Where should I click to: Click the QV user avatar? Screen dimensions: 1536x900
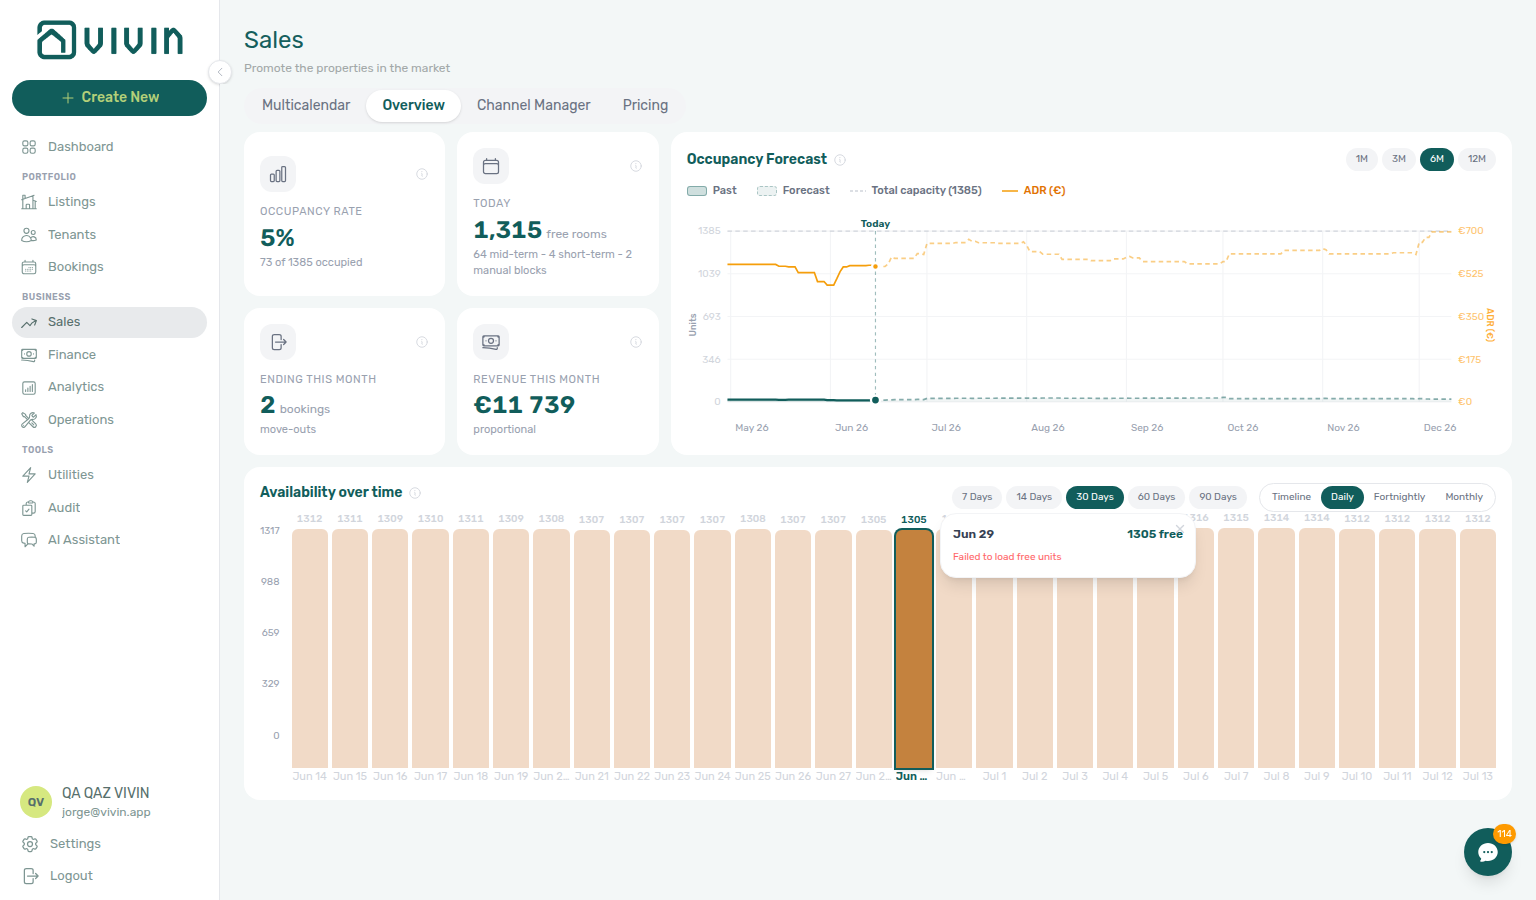[36, 802]
